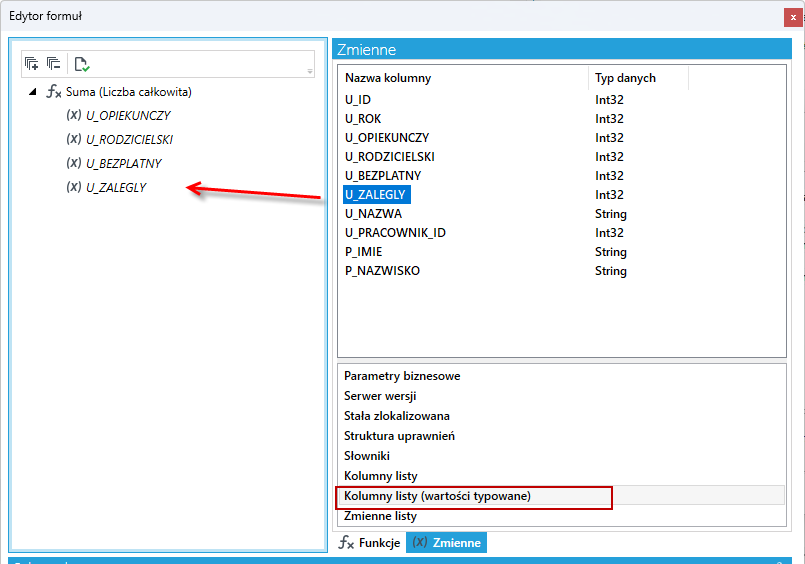Select P_NAZWISKO row in variables list
This screenshot has width=805, height=564.
(382, 270)
